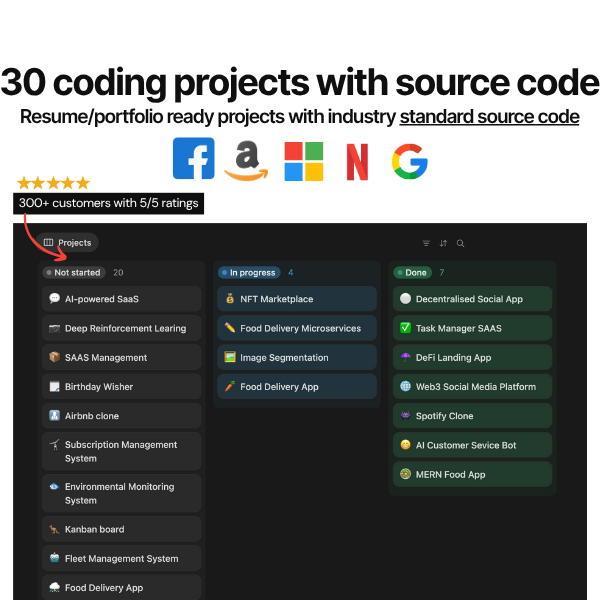This screenshot has height=600, width=600.
Task: Click the 'Done' status label
Action: pyautogui.click(x=412, y=272)
